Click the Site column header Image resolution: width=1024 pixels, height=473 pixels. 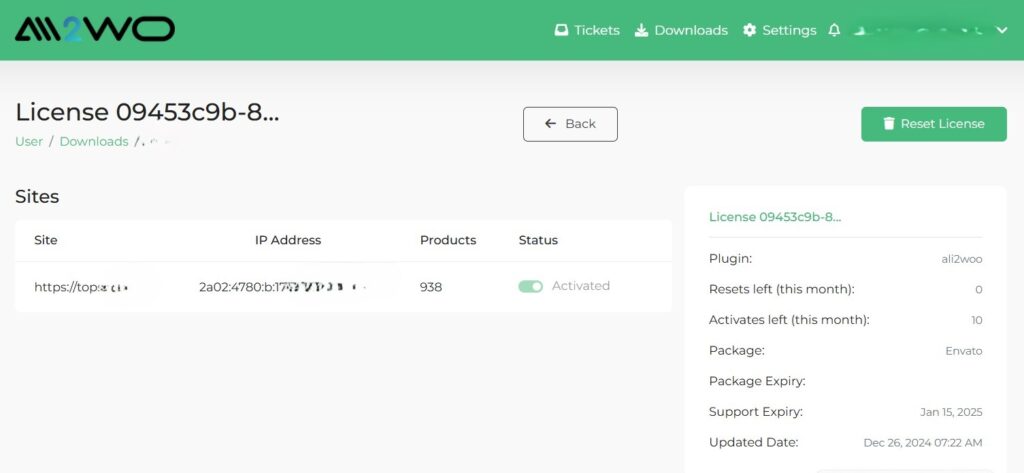[46, 240]
